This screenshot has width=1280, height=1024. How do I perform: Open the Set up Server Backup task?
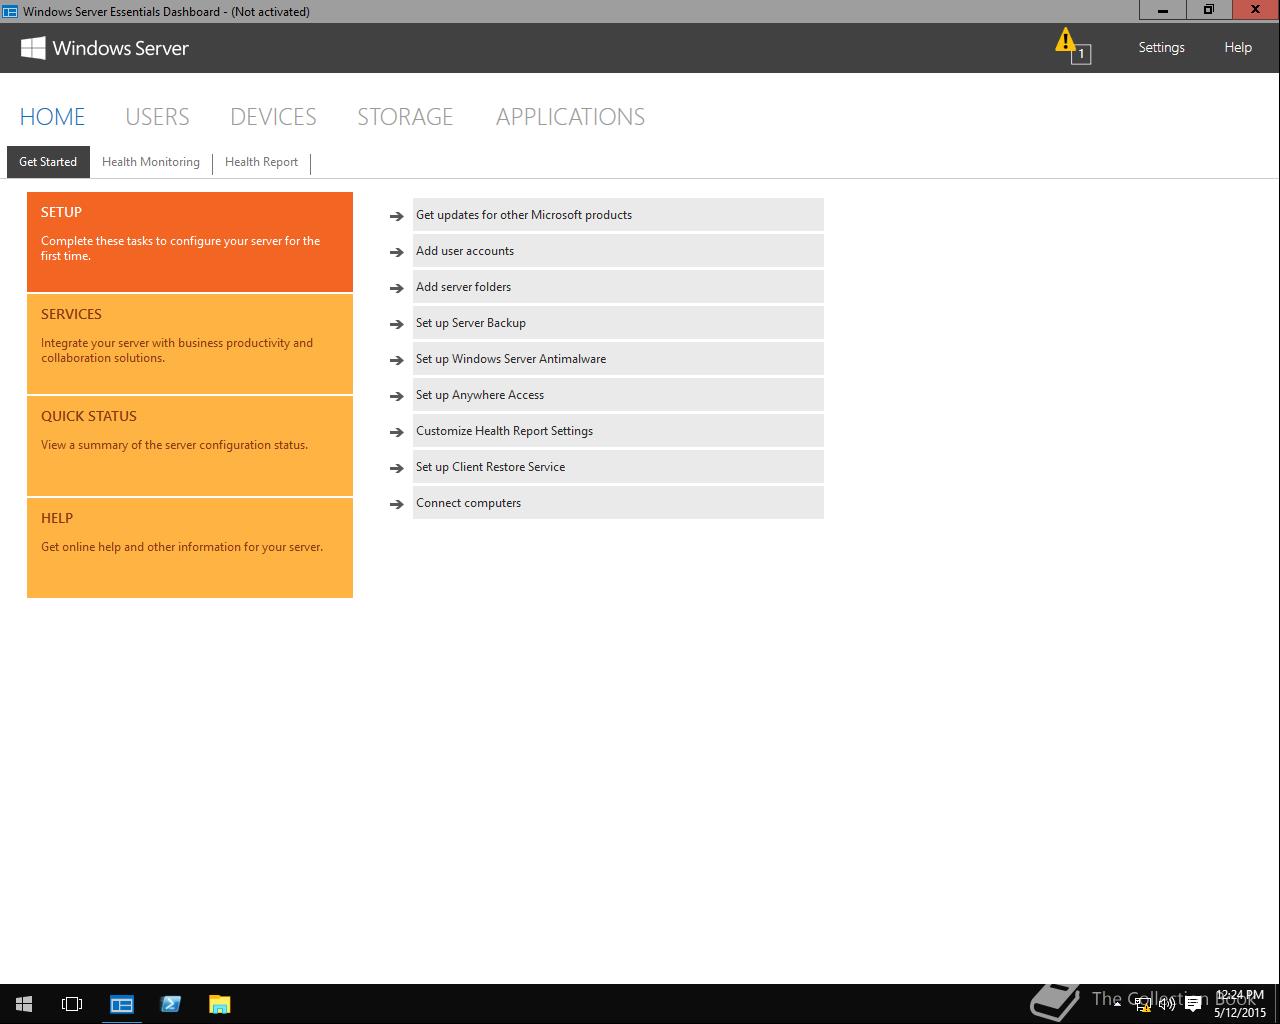tap(618, 323)
